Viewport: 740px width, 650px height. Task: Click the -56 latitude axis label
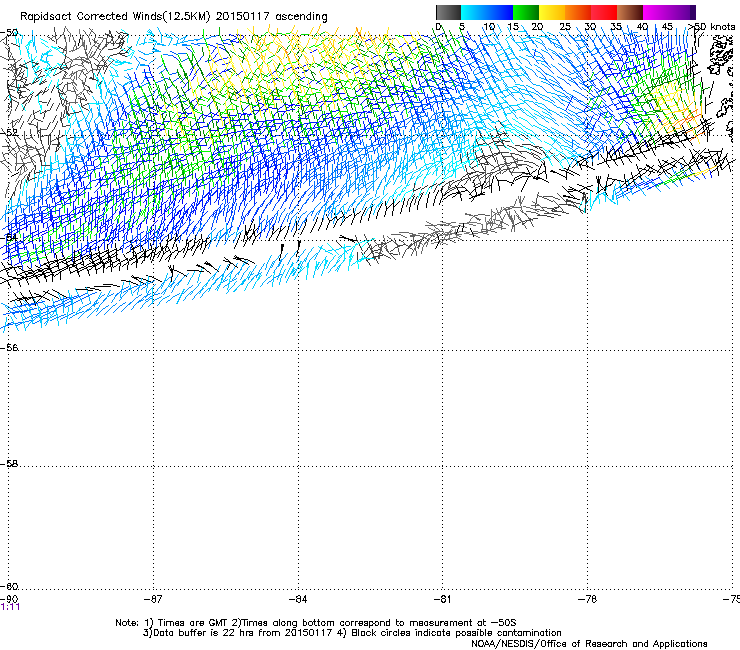click(9, 347)
